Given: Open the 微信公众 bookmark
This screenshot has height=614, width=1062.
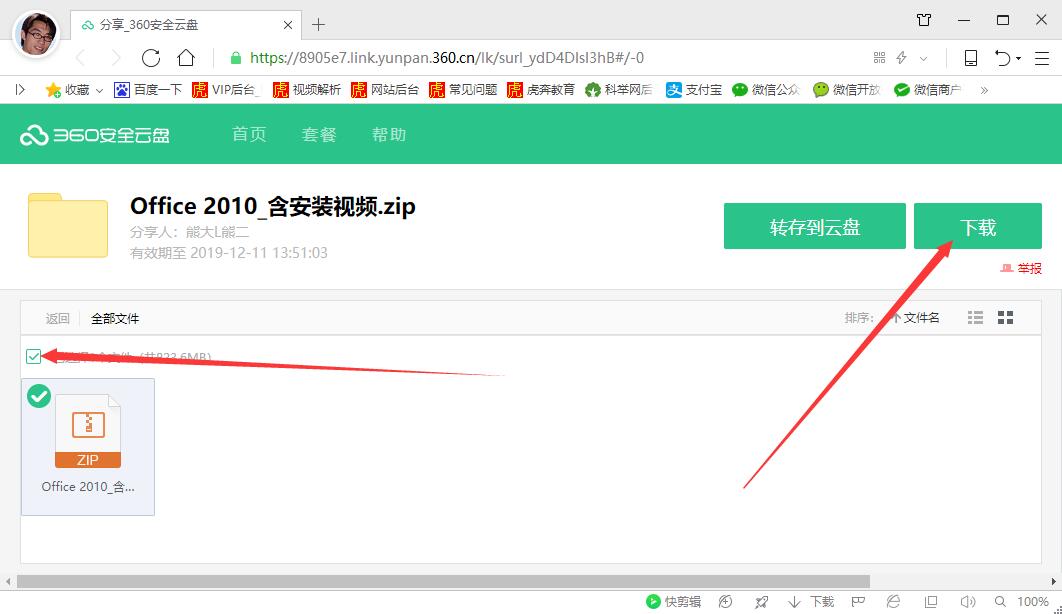Looking at the screenshot, I should pyautogui.click(x=766, y=89).
